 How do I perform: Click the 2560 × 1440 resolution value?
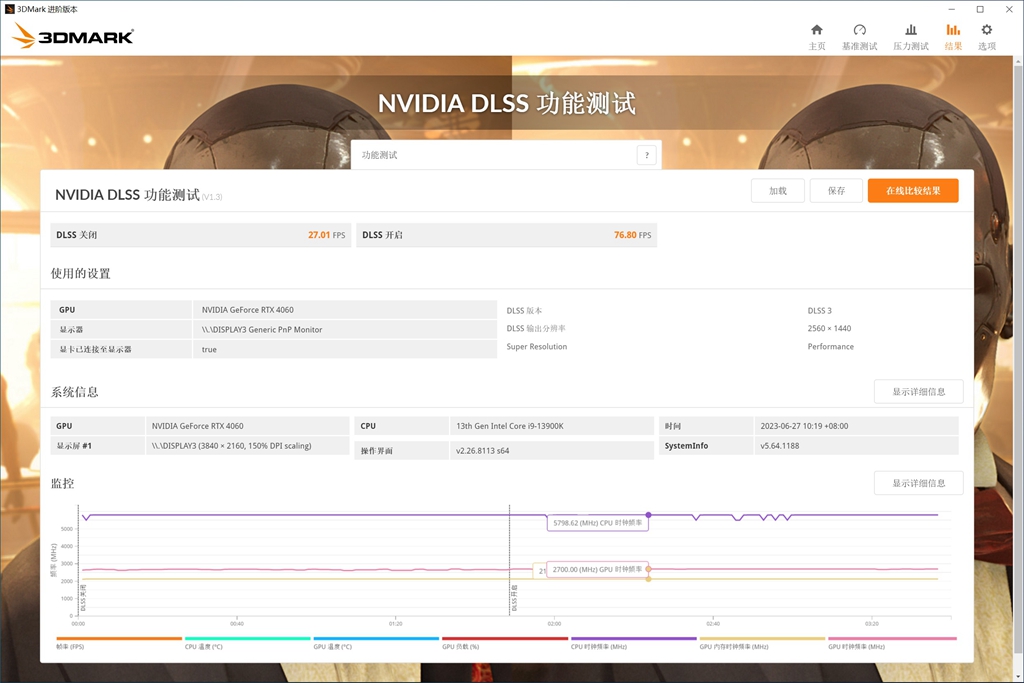pyautogui.click(x=829, y=328)
